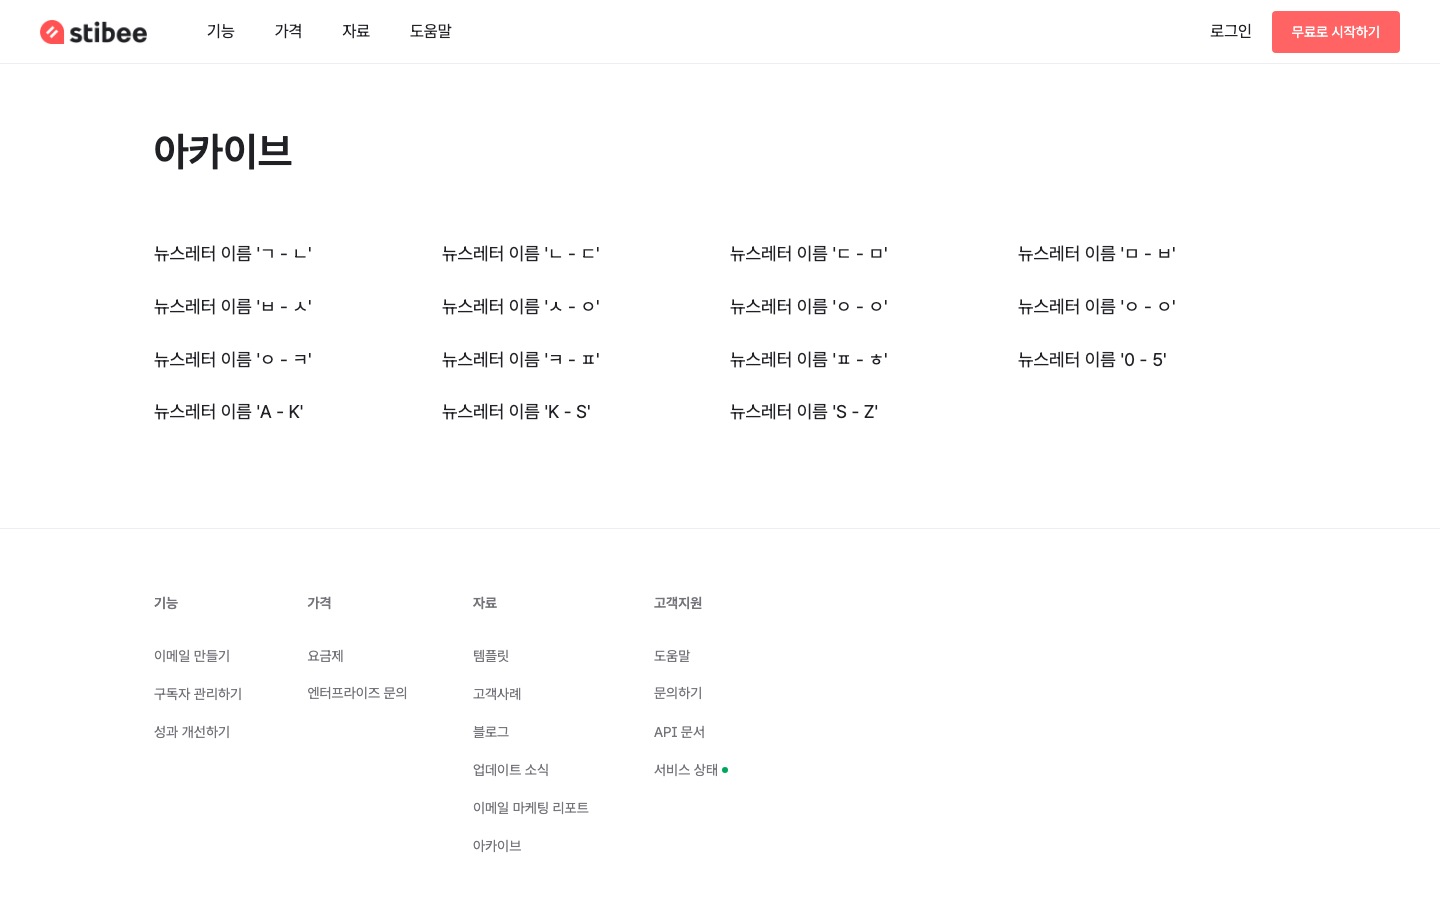1440x900 pixels.
Task: Click the 무료로 시작하기 button
Action: [1335, 32]
